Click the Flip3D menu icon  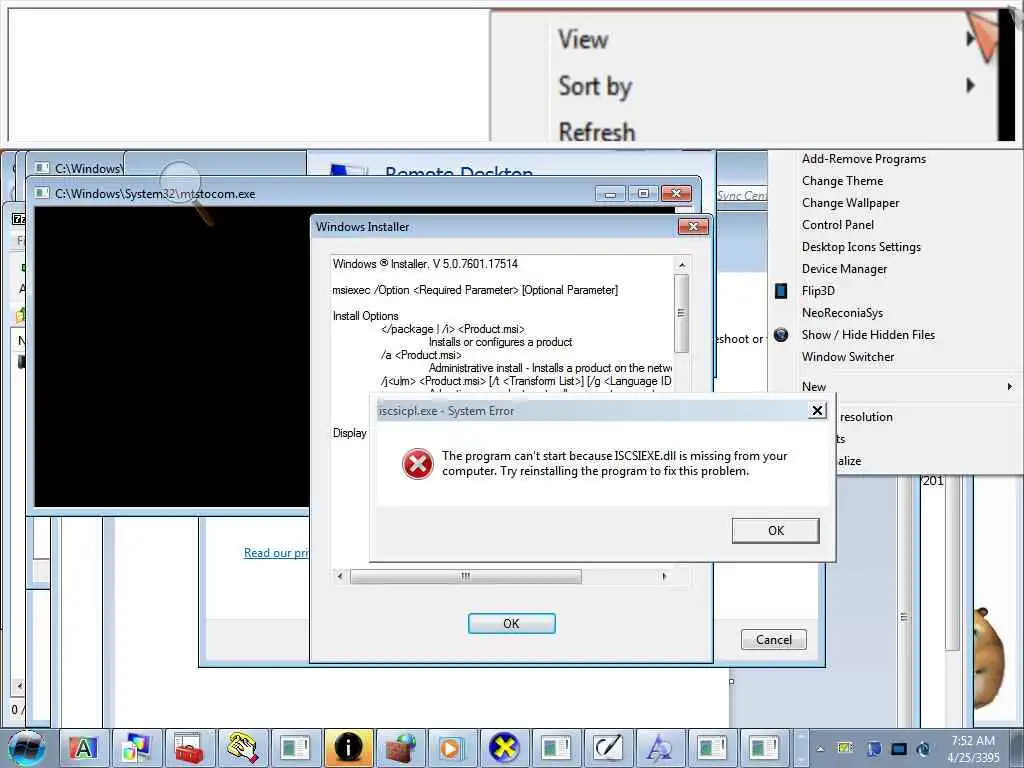[780, 291]
